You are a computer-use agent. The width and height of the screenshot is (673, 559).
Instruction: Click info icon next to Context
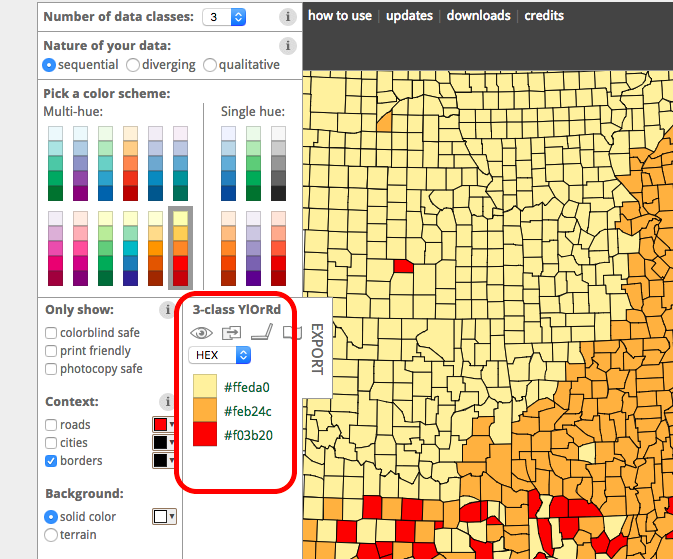click(166, 401)
